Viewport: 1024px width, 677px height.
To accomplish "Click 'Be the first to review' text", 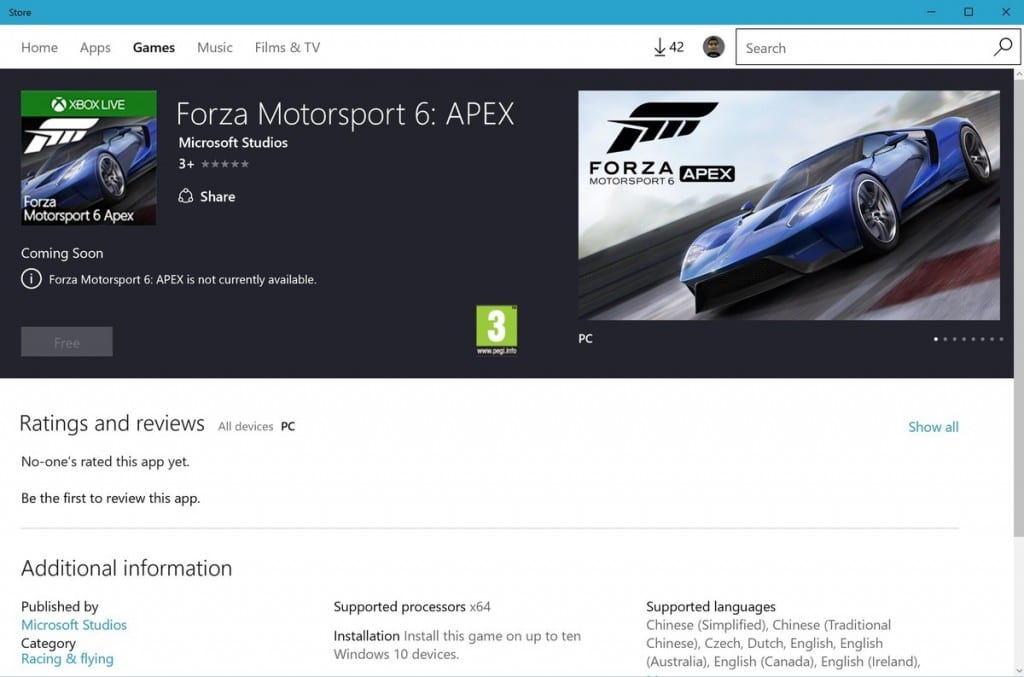I will click(110, 498).
